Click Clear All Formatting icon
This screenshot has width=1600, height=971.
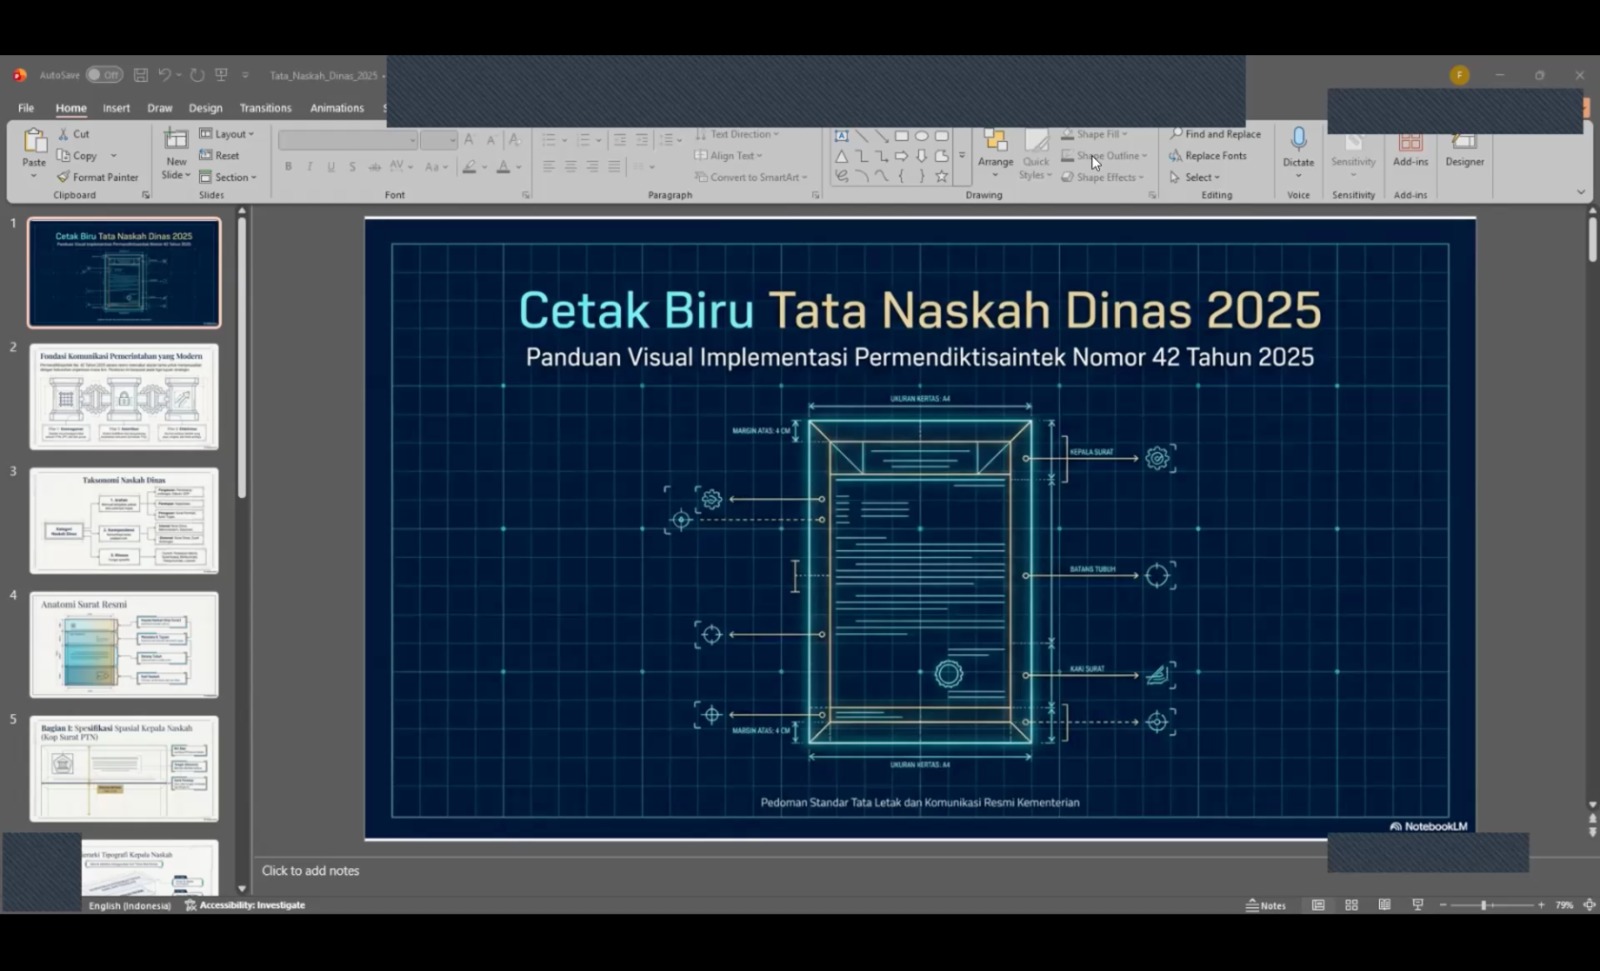tap(514, 140)
